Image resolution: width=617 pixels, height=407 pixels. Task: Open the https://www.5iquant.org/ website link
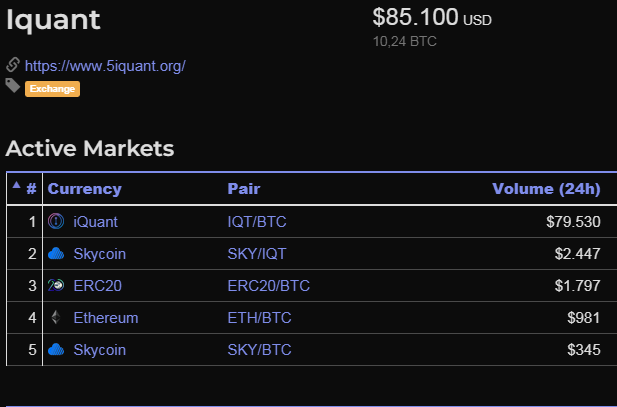click(x=105, y=66)
